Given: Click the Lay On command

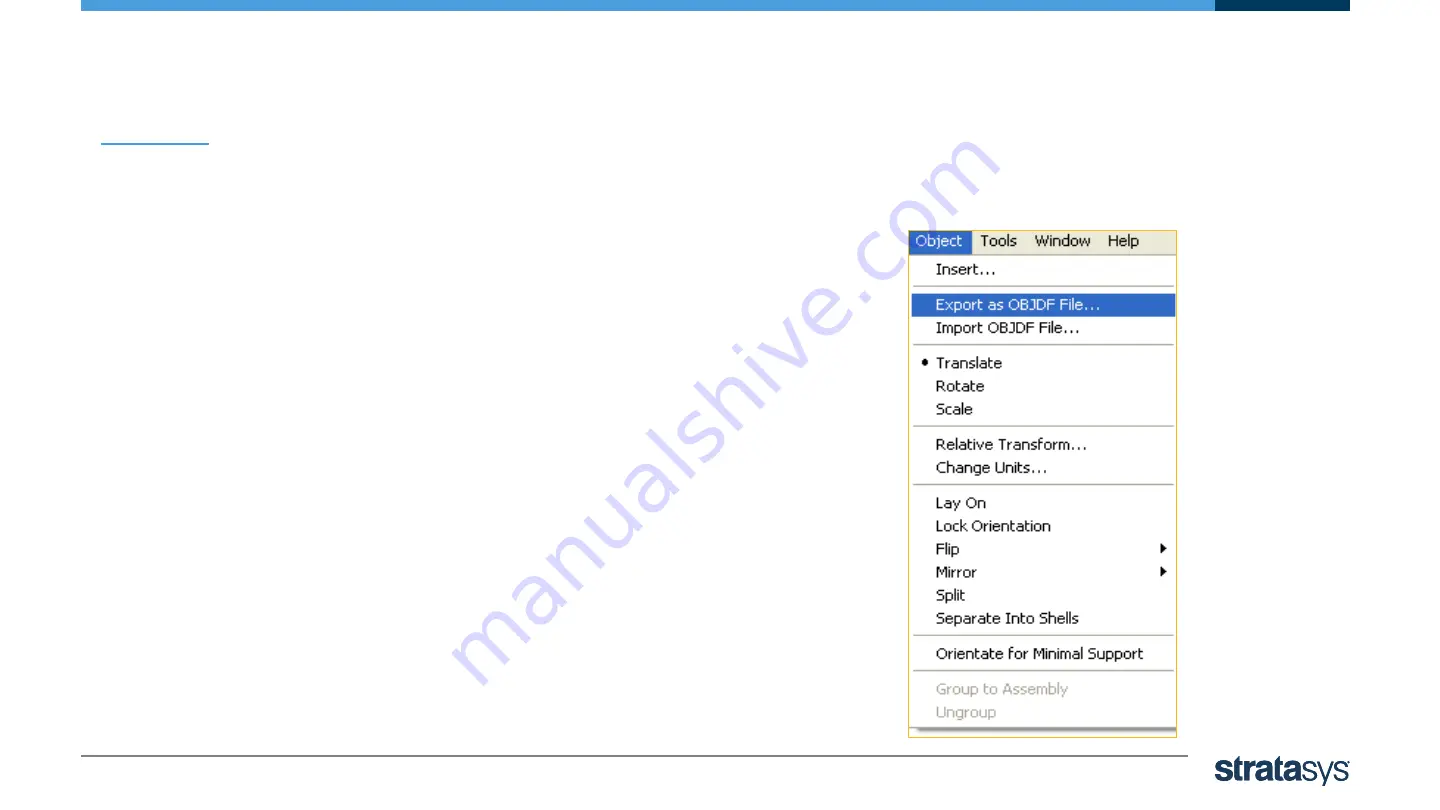Looking at the screenshot, I should pyautogui.click(x=1043, y=503).
